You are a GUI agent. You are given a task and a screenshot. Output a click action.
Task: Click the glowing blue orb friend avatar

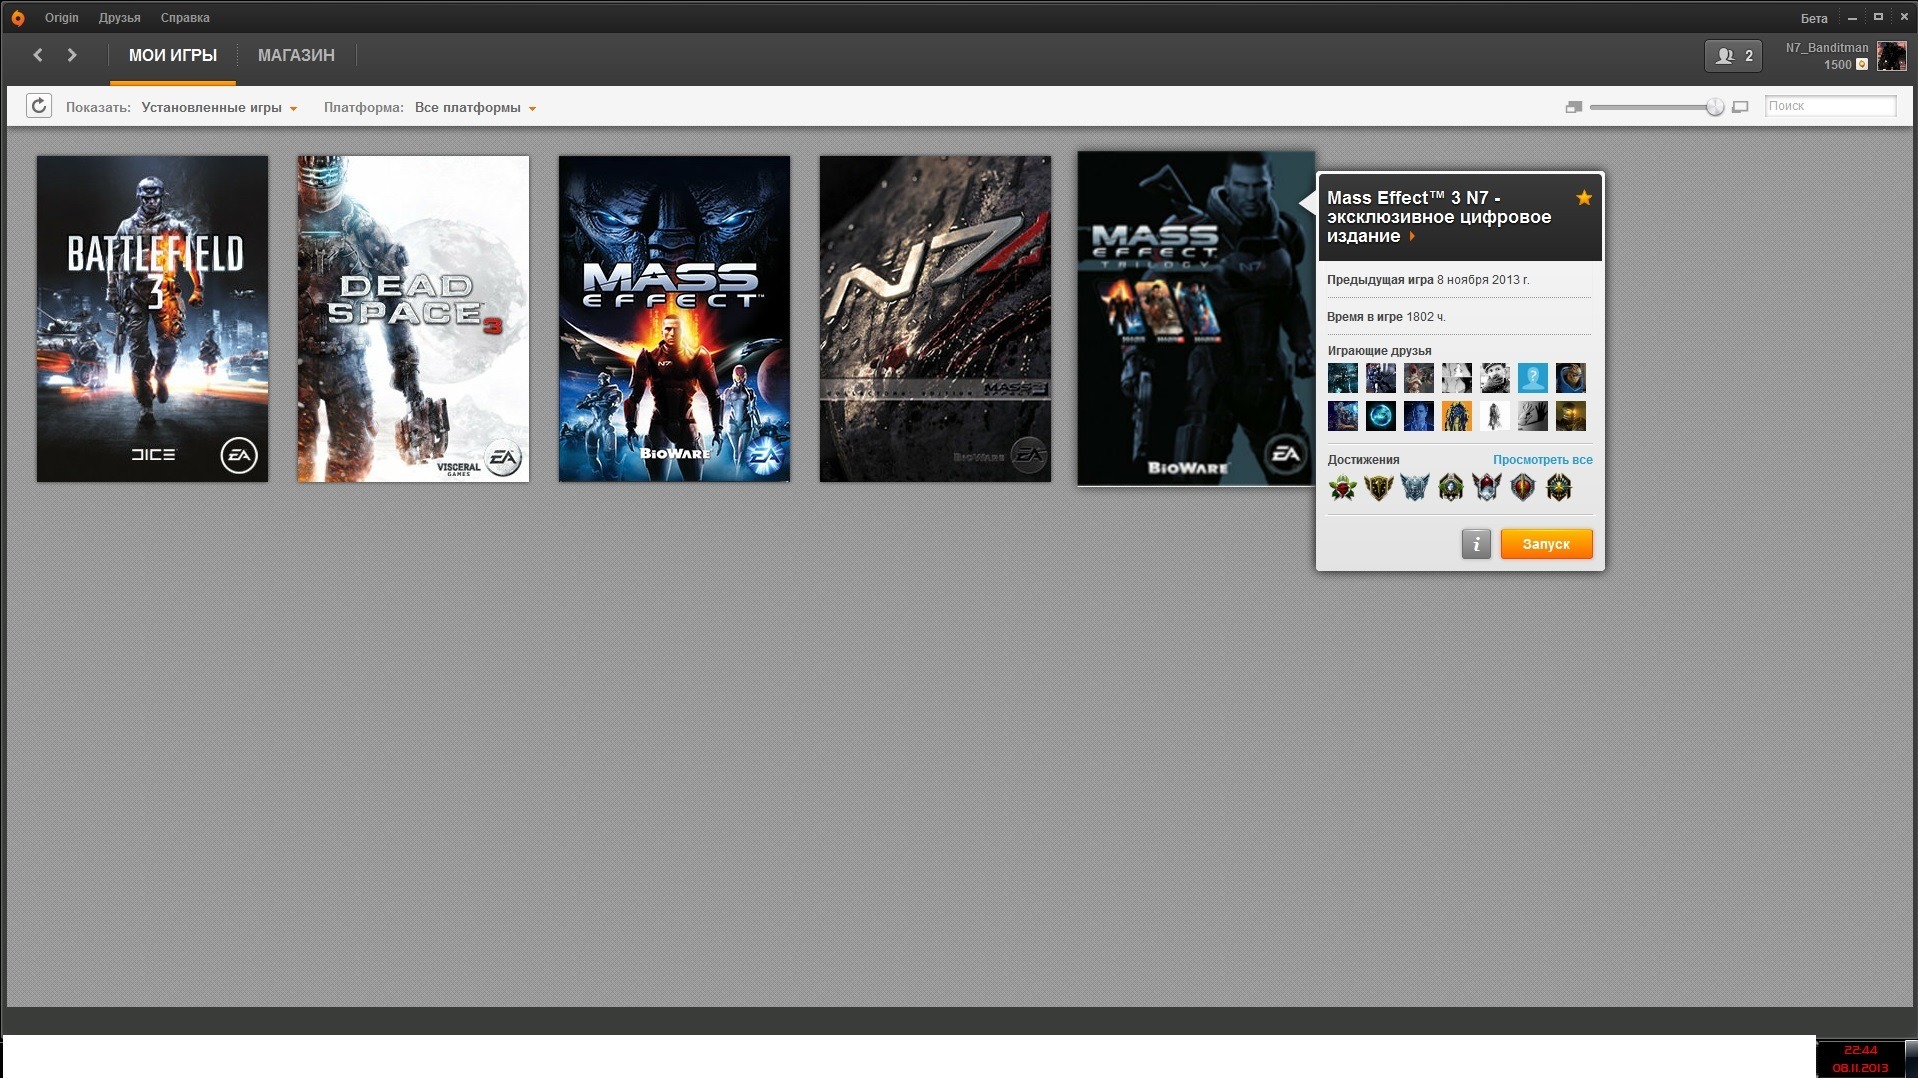coord(1381,416)
